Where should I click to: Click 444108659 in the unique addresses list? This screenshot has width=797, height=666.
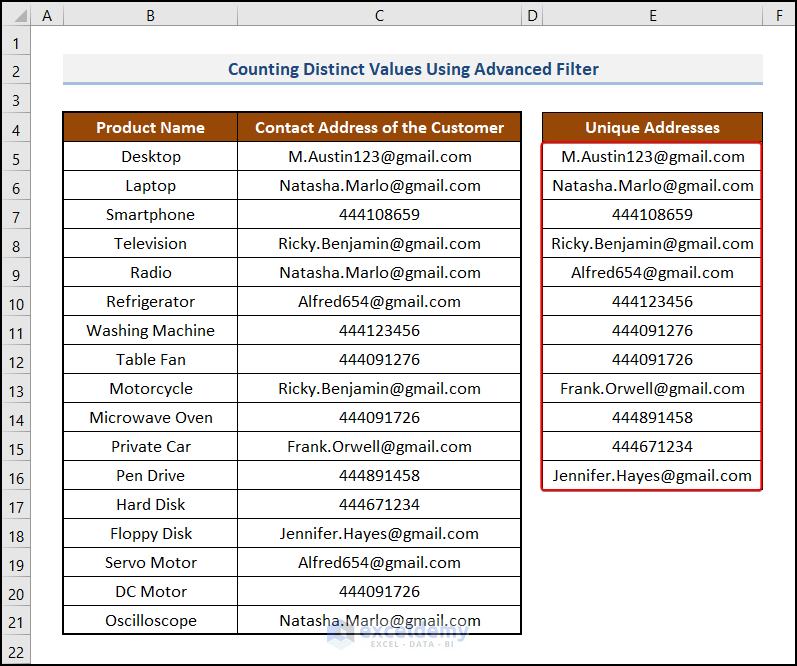coord(652,214)
